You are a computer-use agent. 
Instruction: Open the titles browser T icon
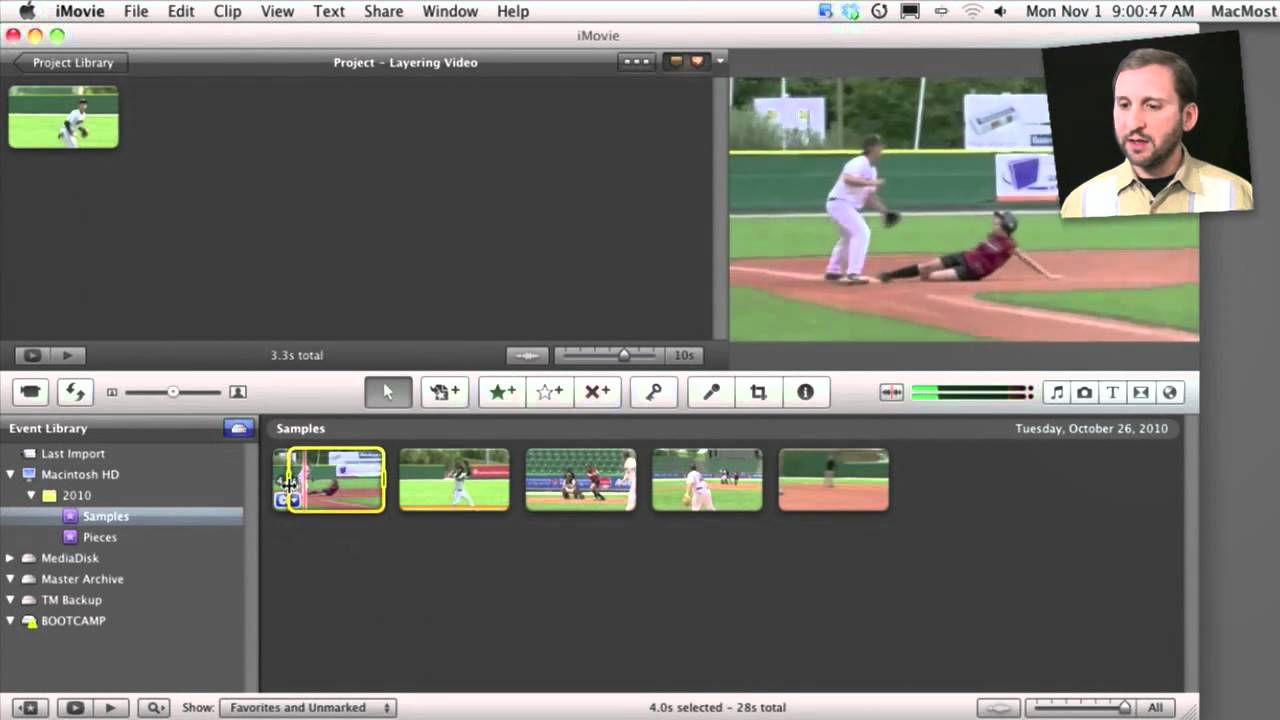tap(1113, 393)
